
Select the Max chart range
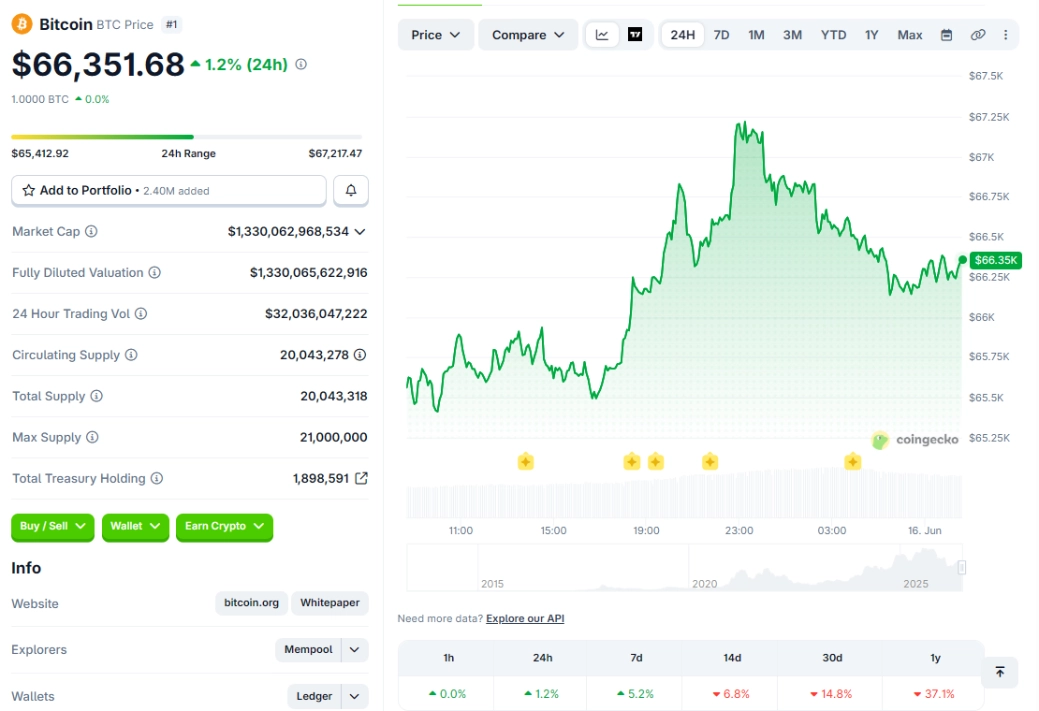pos(910,35)
